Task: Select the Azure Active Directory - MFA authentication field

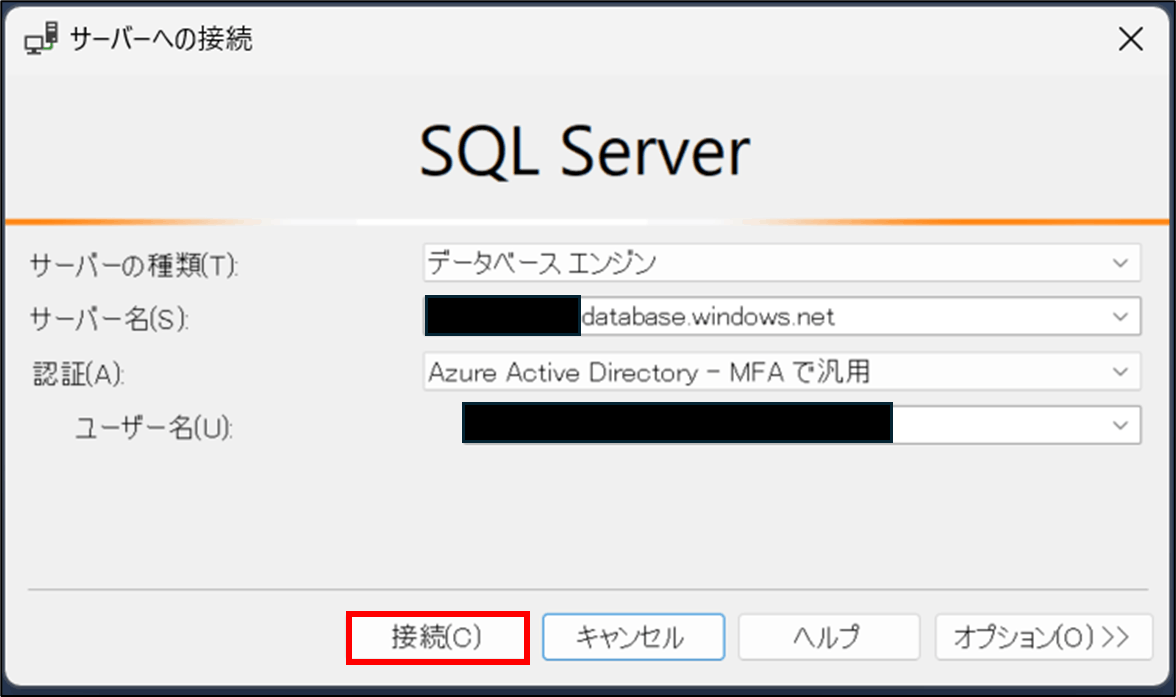Action: click(x=782, y=371)
